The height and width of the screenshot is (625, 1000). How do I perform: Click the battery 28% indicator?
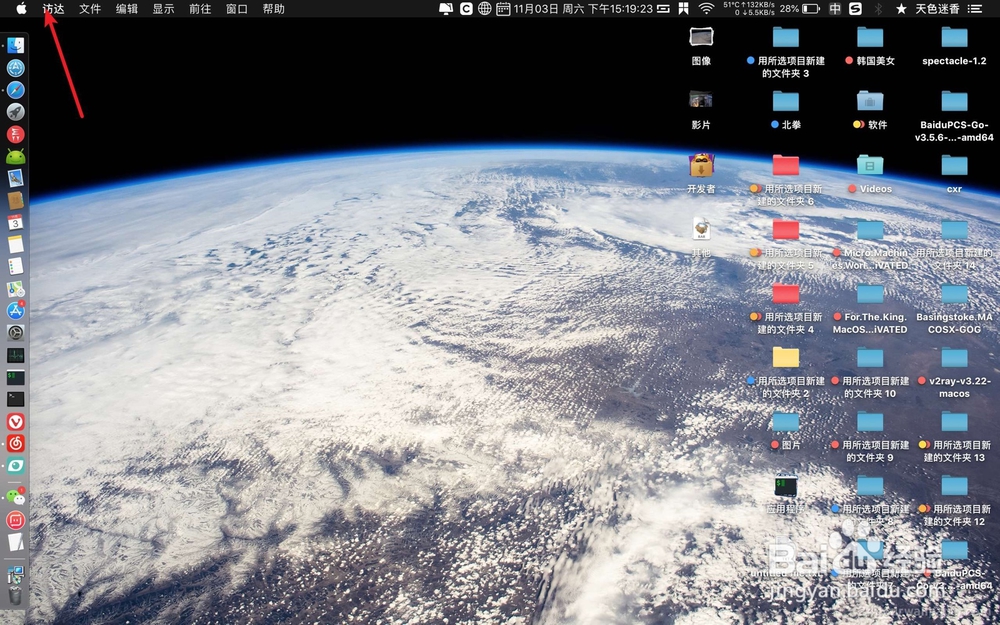tap(799, 8)
